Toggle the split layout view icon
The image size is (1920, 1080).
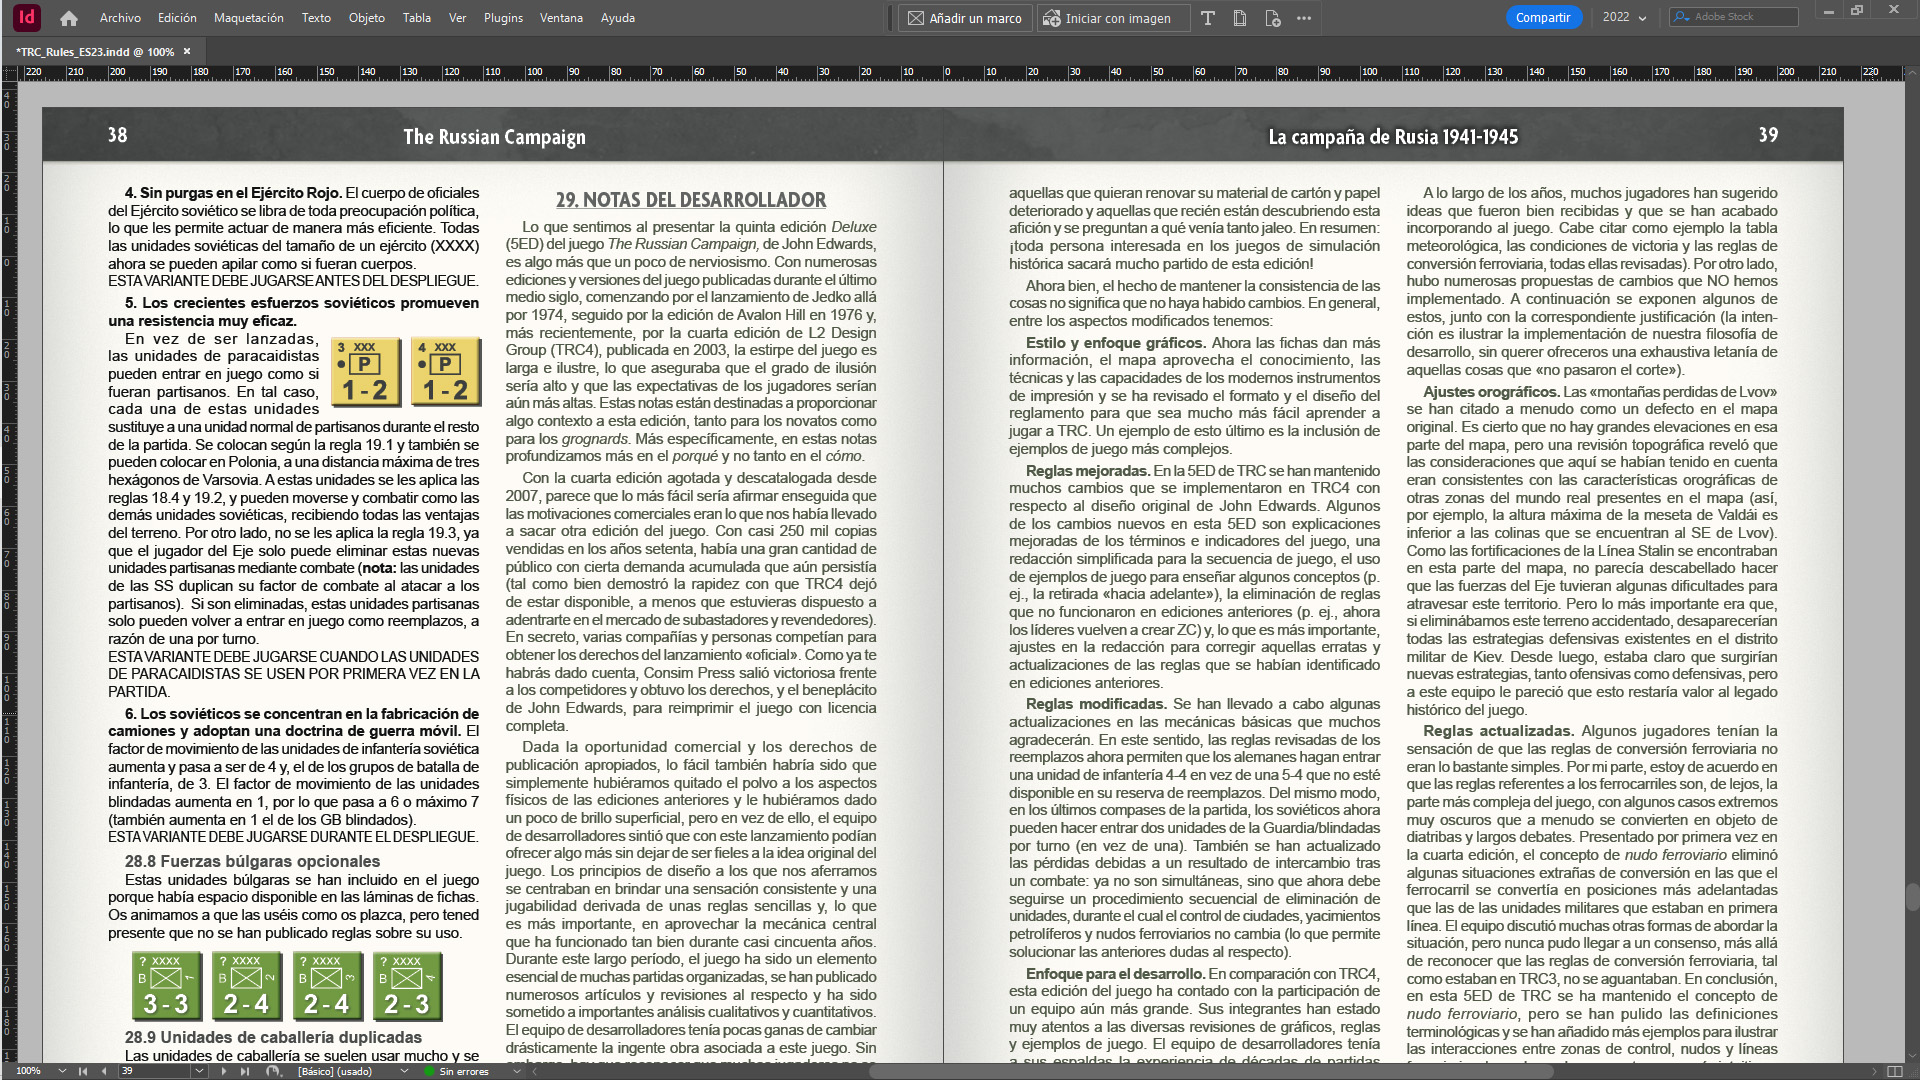click(1894, 1071)
